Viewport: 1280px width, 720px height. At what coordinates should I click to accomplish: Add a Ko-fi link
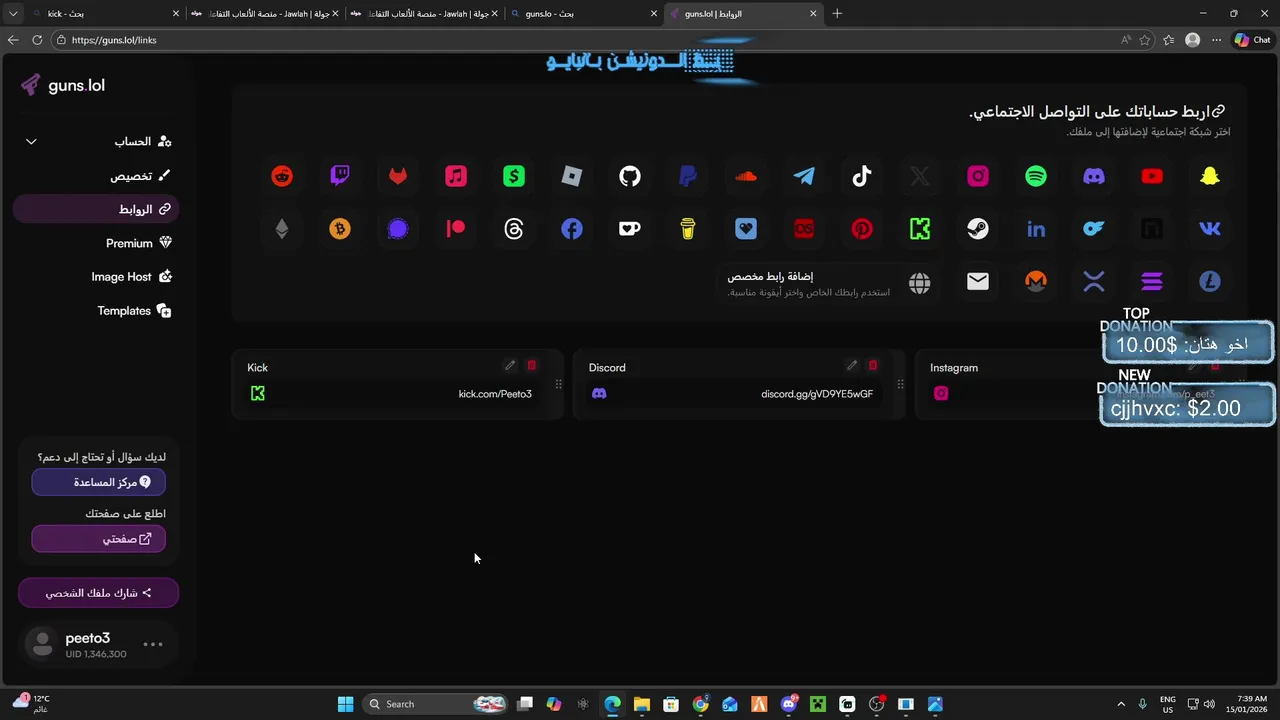pos(630,229)
